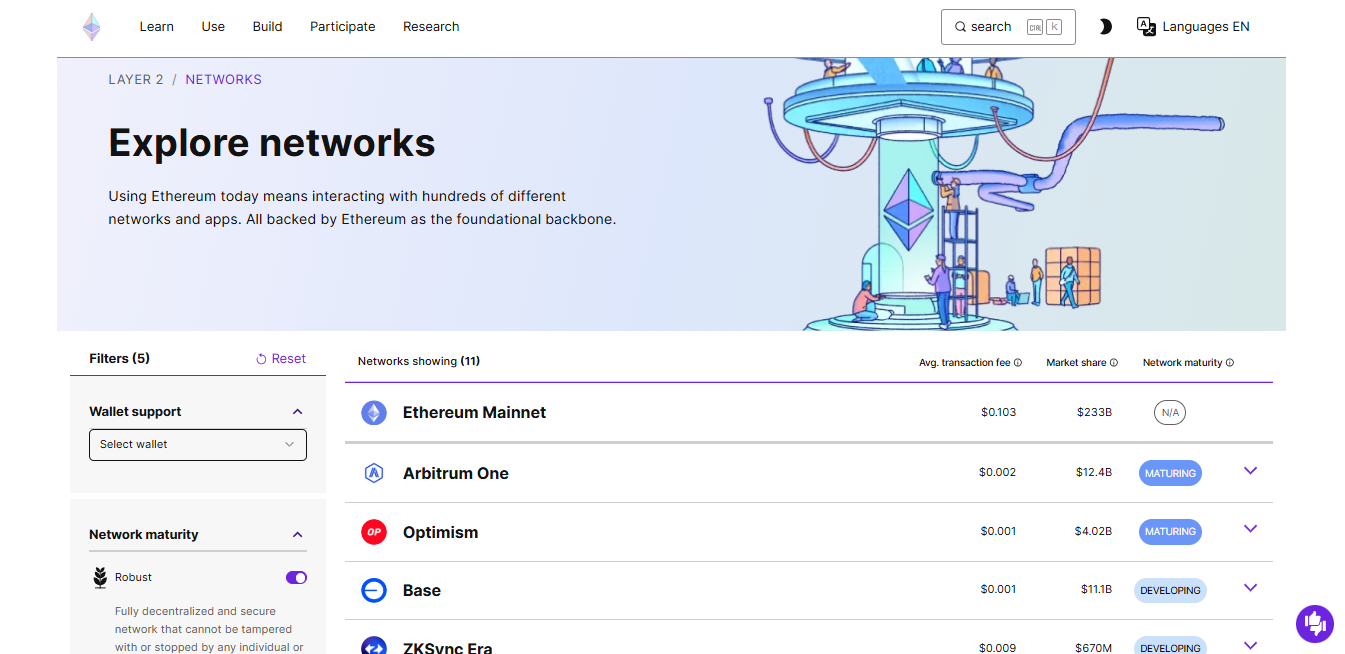
Task: Click Optimism's $4.02B market share
Action: [1093, 531]
